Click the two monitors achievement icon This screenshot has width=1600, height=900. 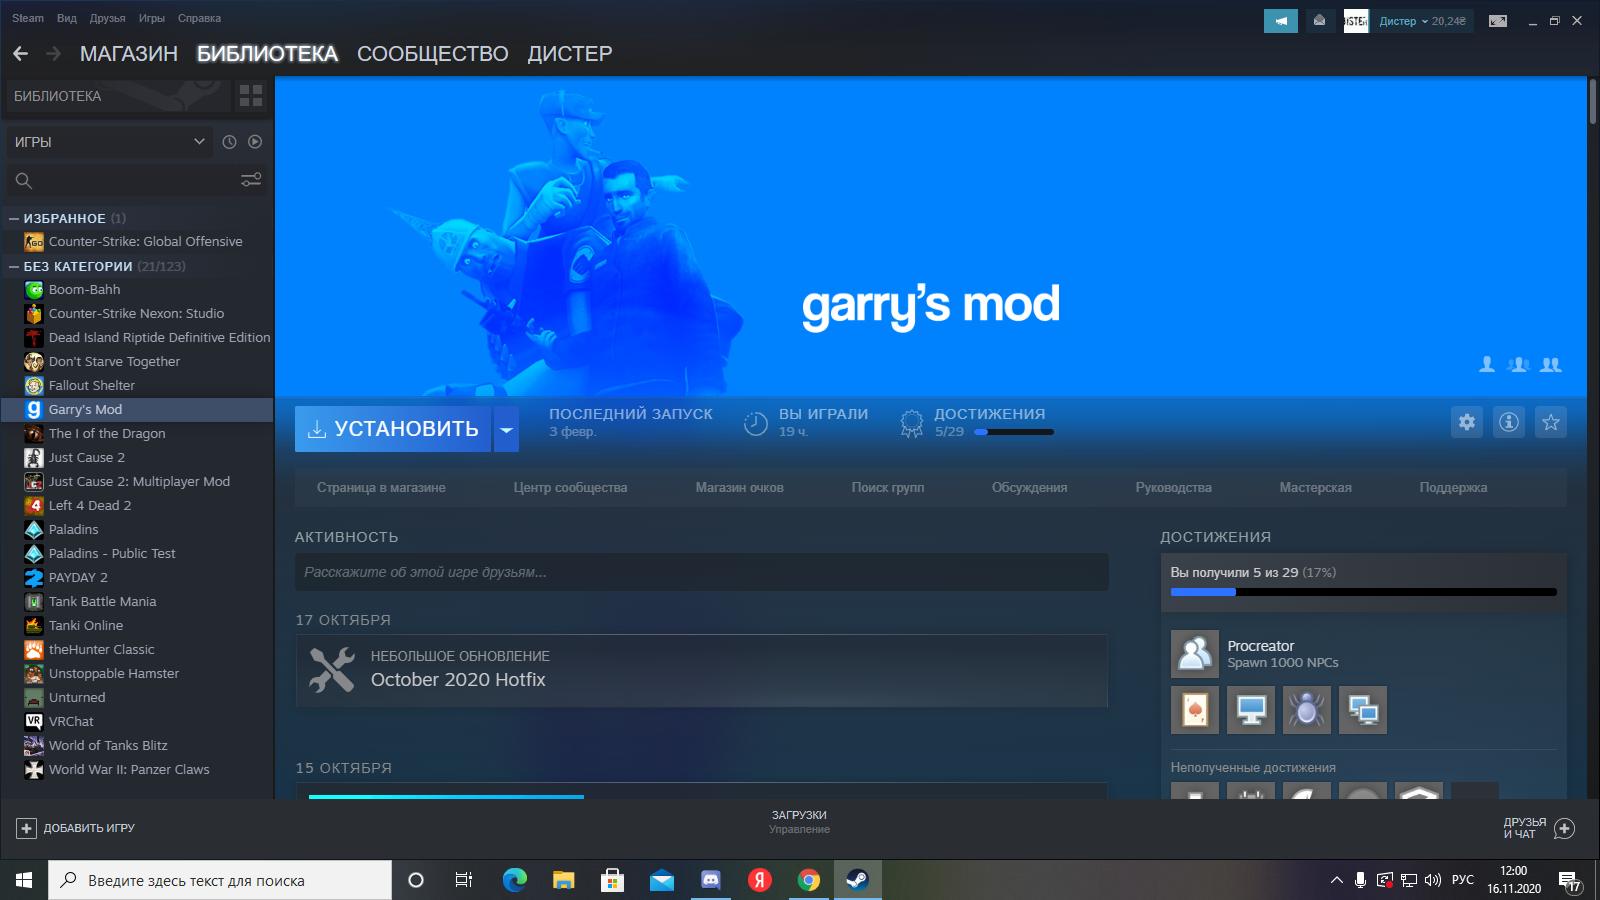(x=1363, y=710)
